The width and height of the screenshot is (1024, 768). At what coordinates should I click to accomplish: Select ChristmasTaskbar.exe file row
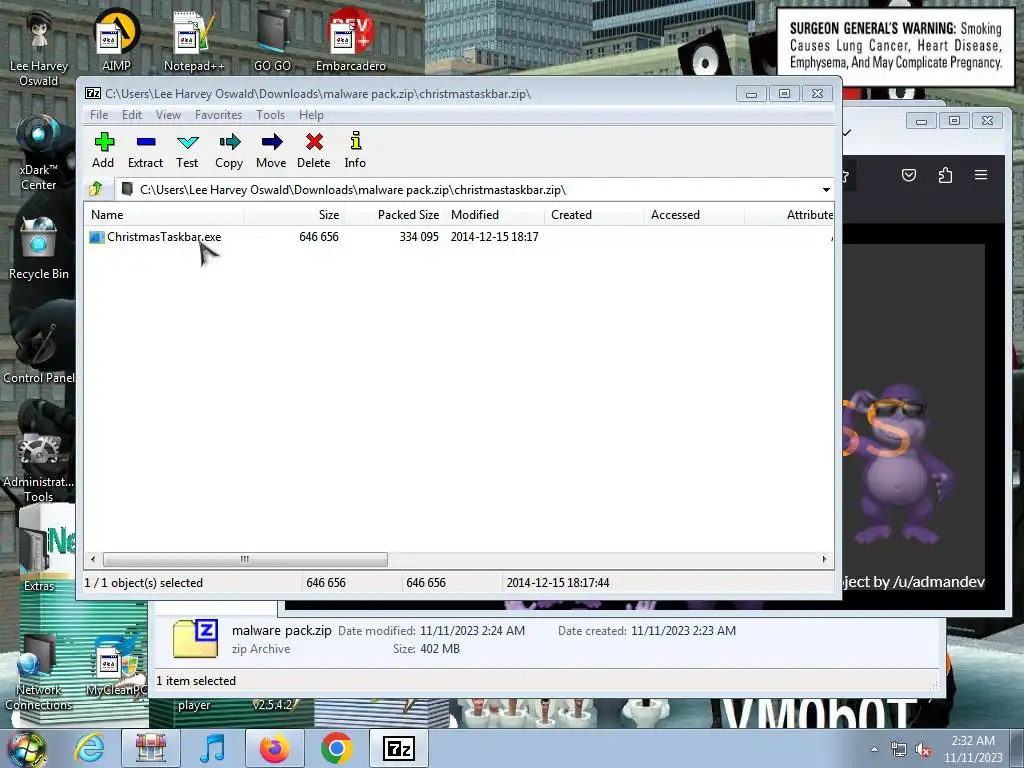click(460, 237)
